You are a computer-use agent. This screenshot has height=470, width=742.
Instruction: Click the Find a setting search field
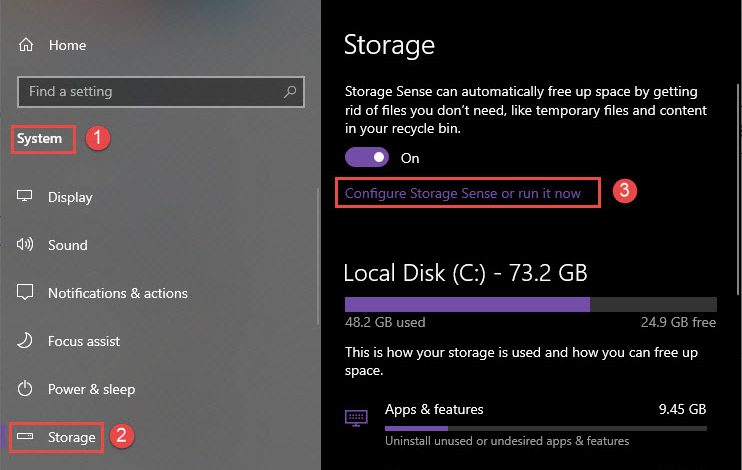pos(161,92)
